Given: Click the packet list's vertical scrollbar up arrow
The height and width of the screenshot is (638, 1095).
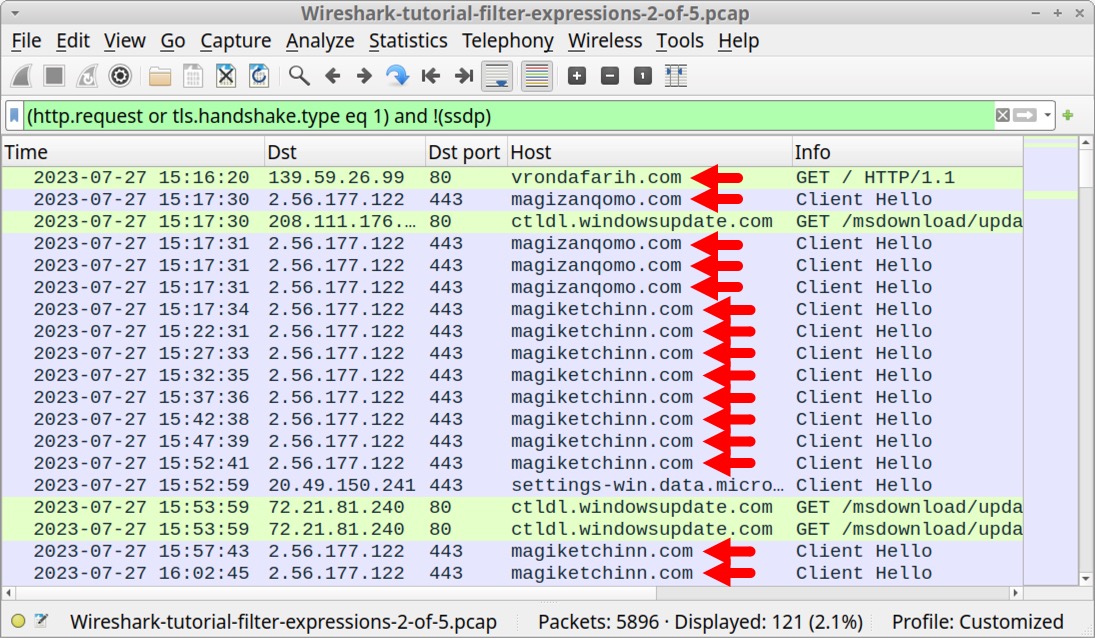Looking at the screenshot, I should pos(1085,143).
